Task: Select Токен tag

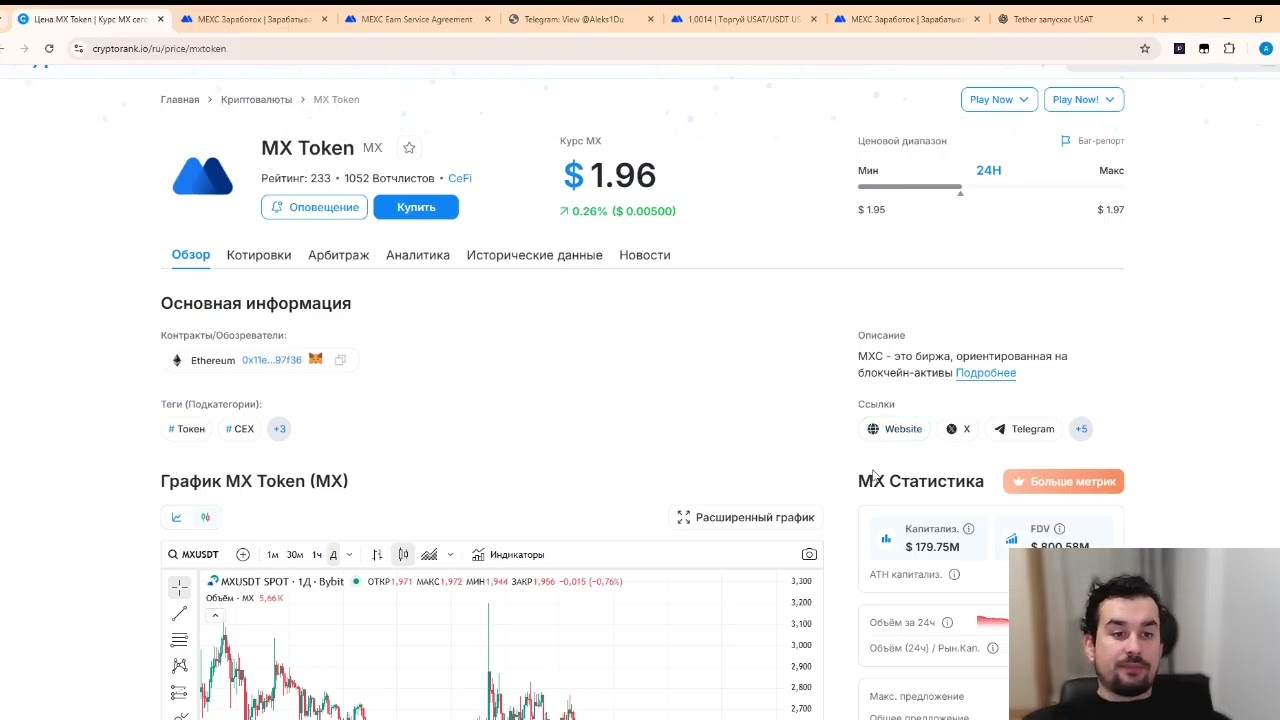Action: [187, 429]
